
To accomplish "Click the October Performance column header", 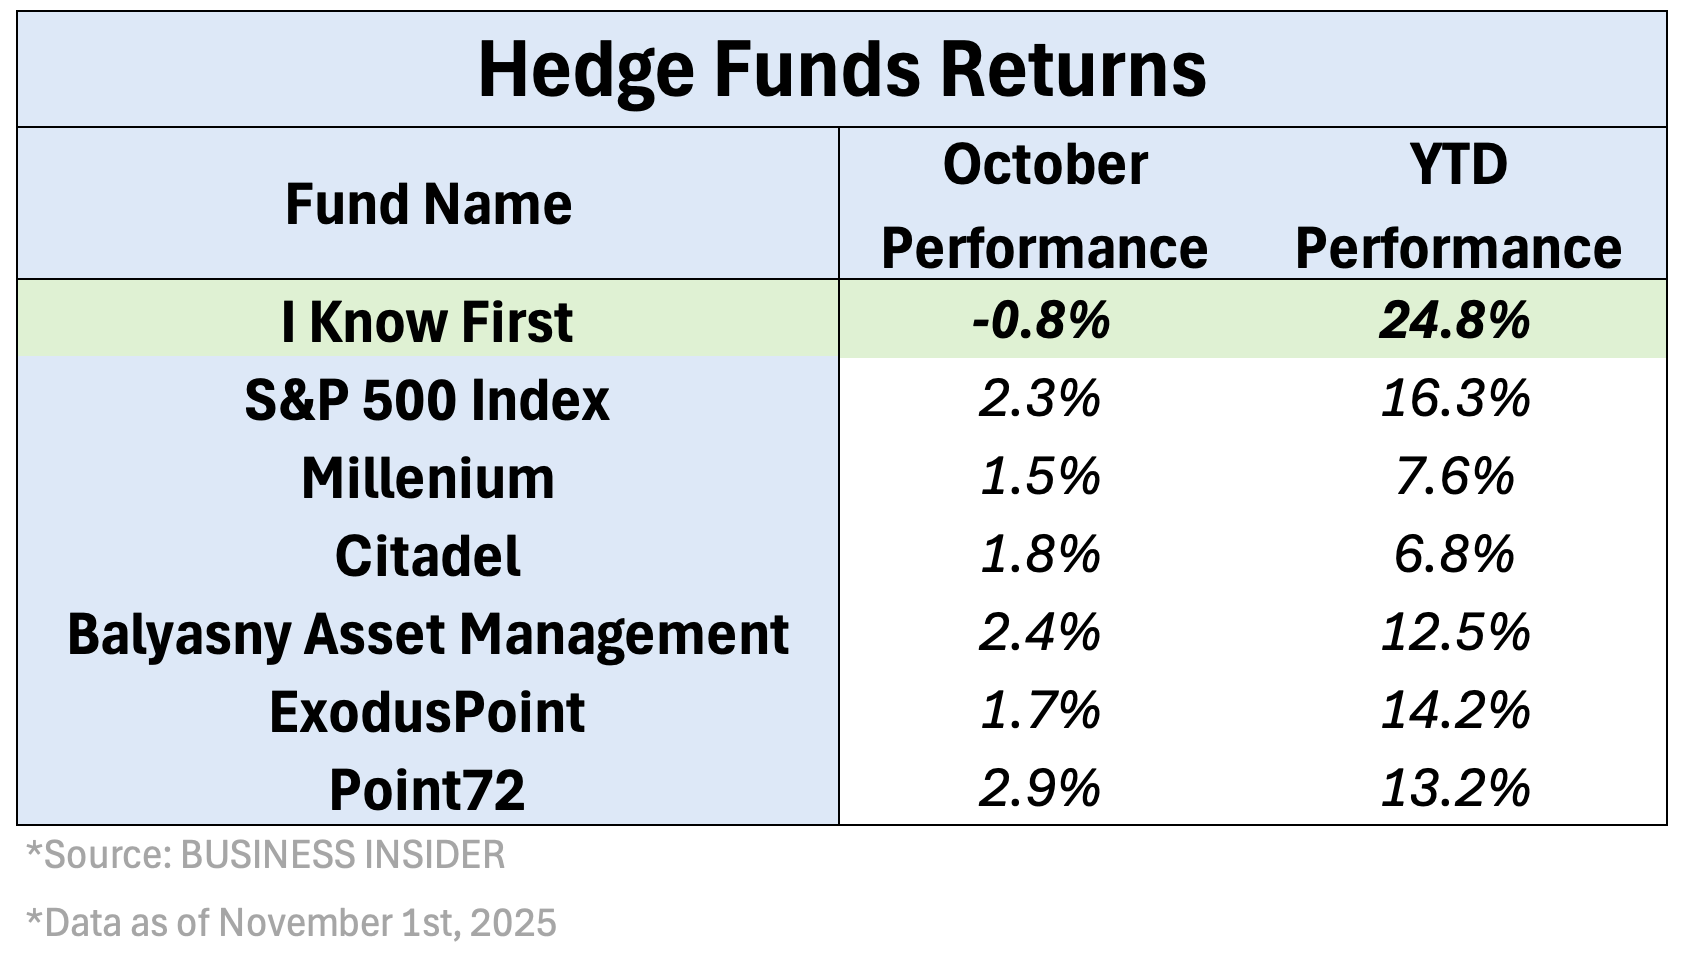I will coord(1044,206).
